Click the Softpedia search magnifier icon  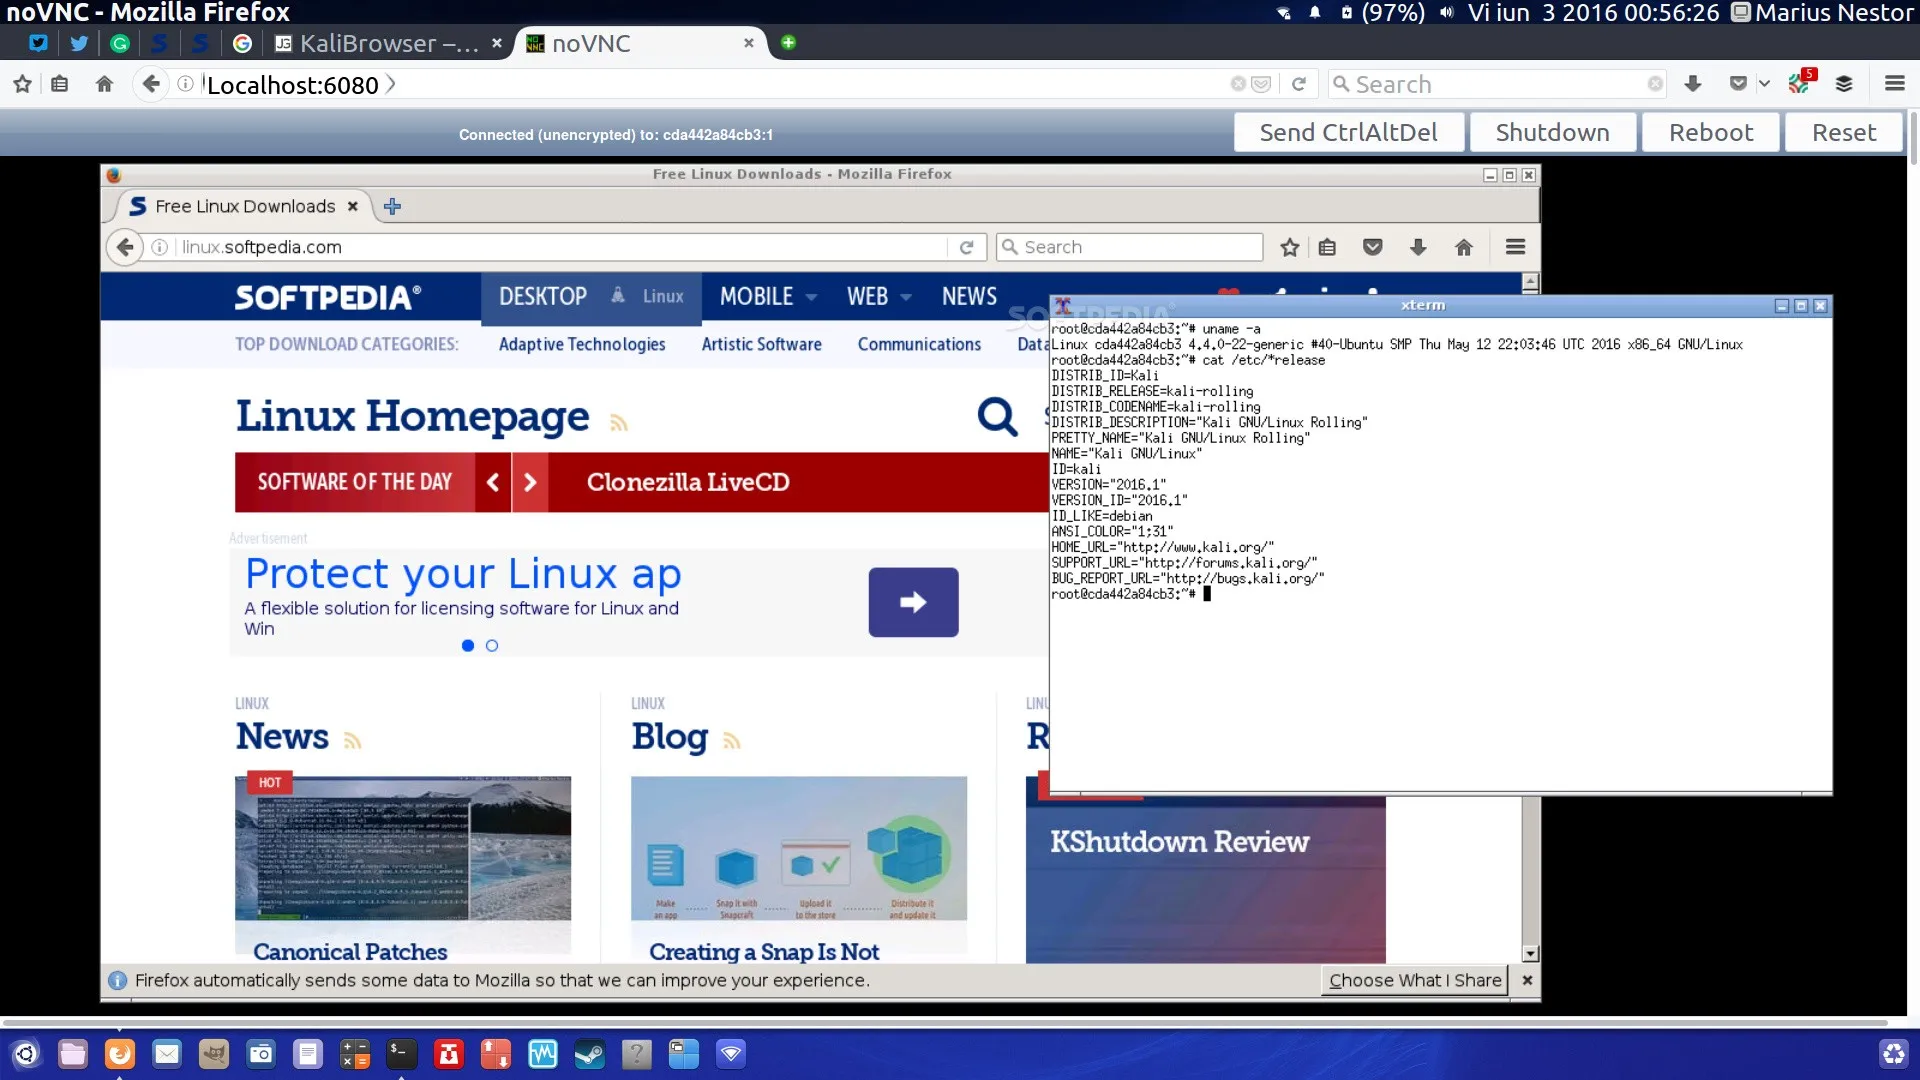[997, 416]
